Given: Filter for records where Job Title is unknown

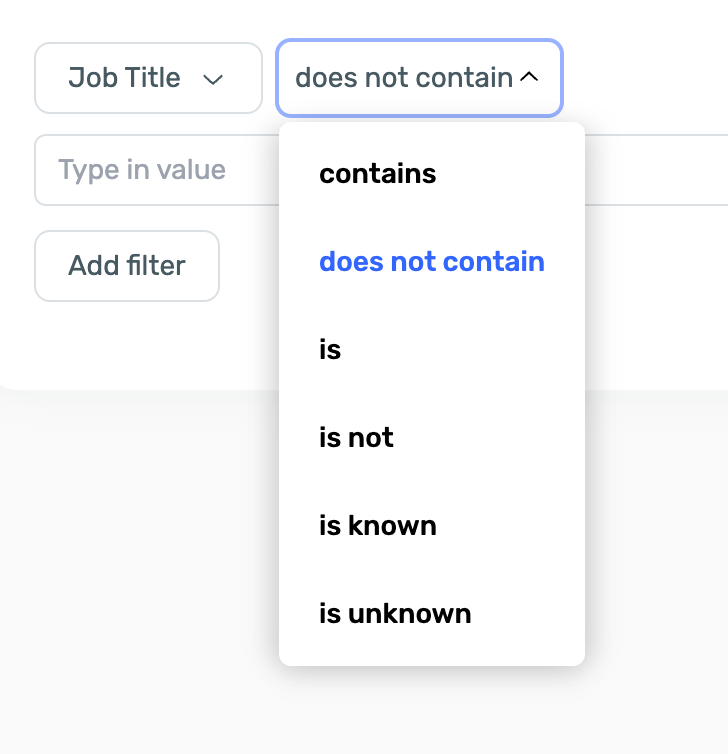Looking at the screenshot, I should 395,614.
